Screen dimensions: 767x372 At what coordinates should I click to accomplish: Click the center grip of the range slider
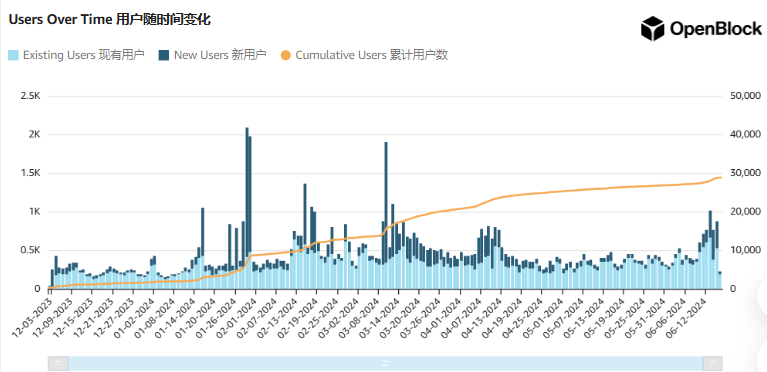[385, 363]
